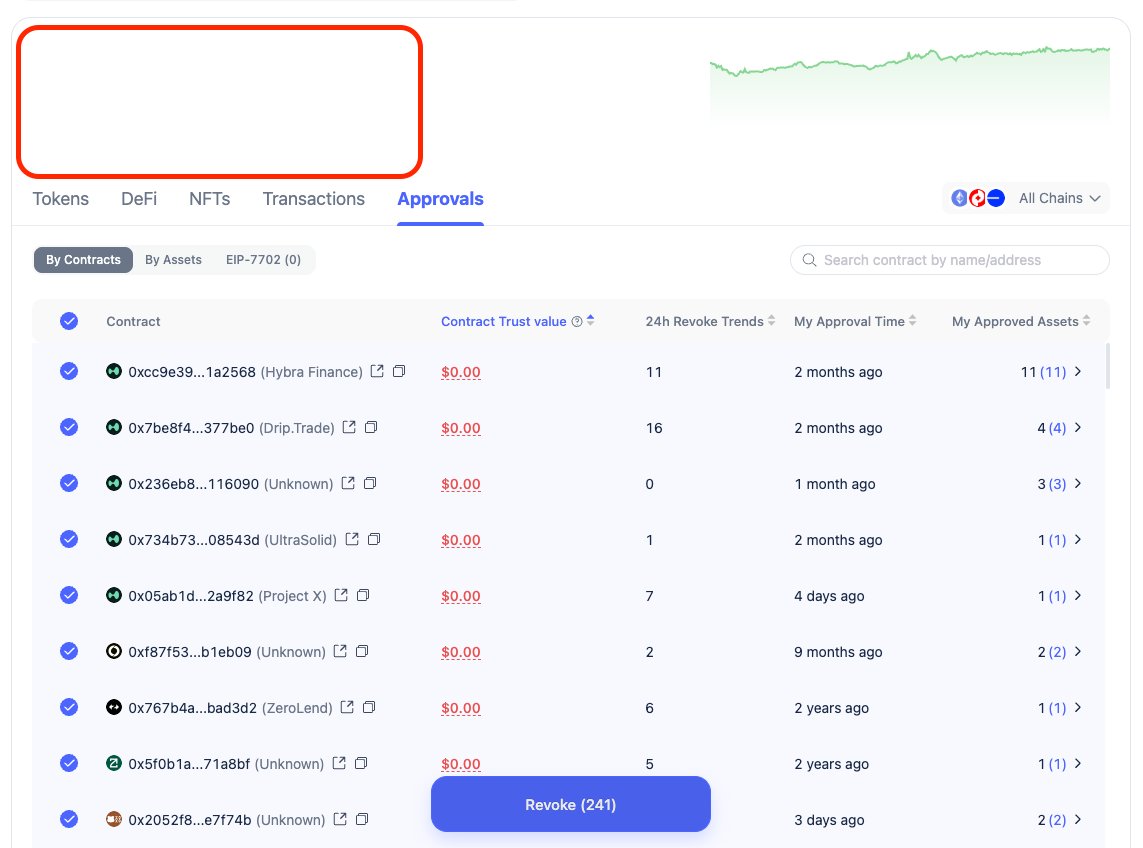Click '4 days ago' in Project X row
Screen dimensions: 1143x848
tap(829, 596)
